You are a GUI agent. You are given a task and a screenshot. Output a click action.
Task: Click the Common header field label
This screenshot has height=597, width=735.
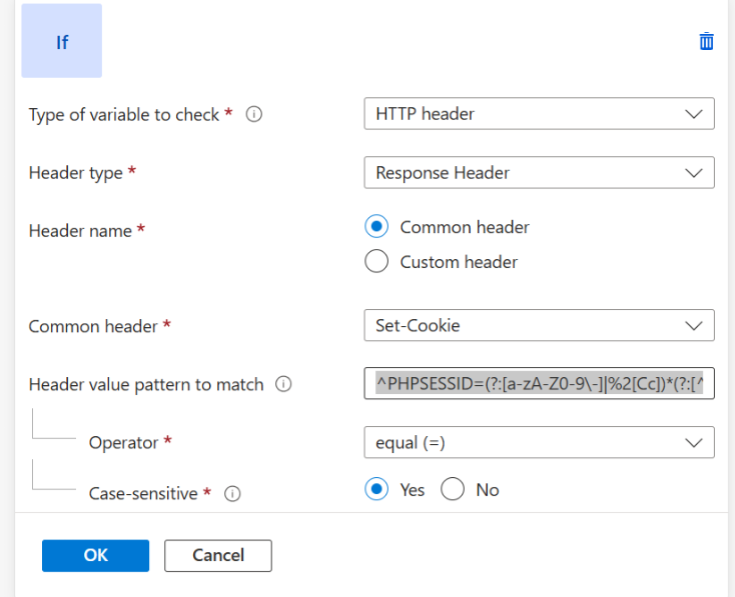tap(93, 327)
